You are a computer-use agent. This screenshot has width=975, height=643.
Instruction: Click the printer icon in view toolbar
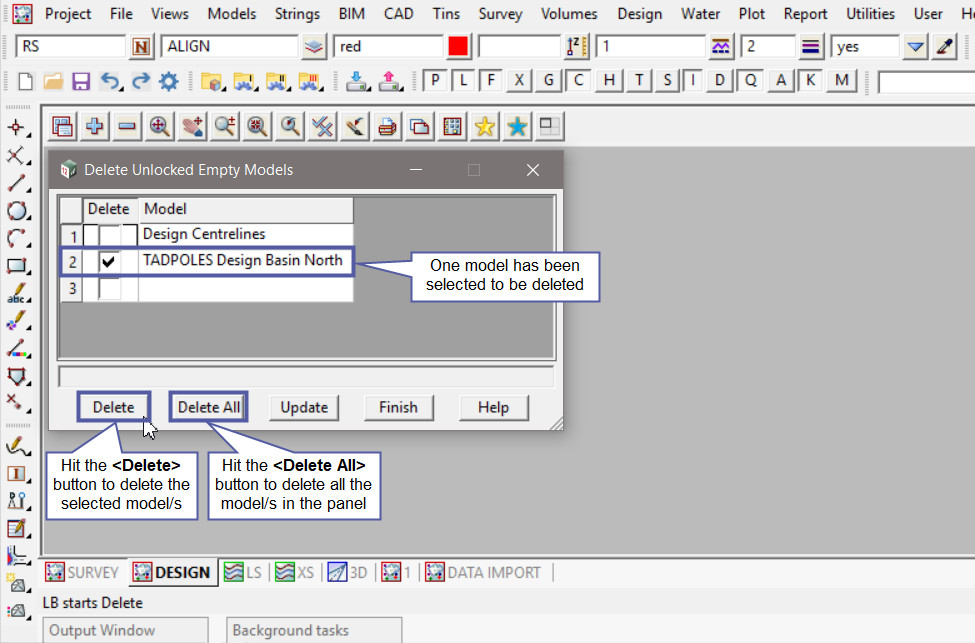387,126
